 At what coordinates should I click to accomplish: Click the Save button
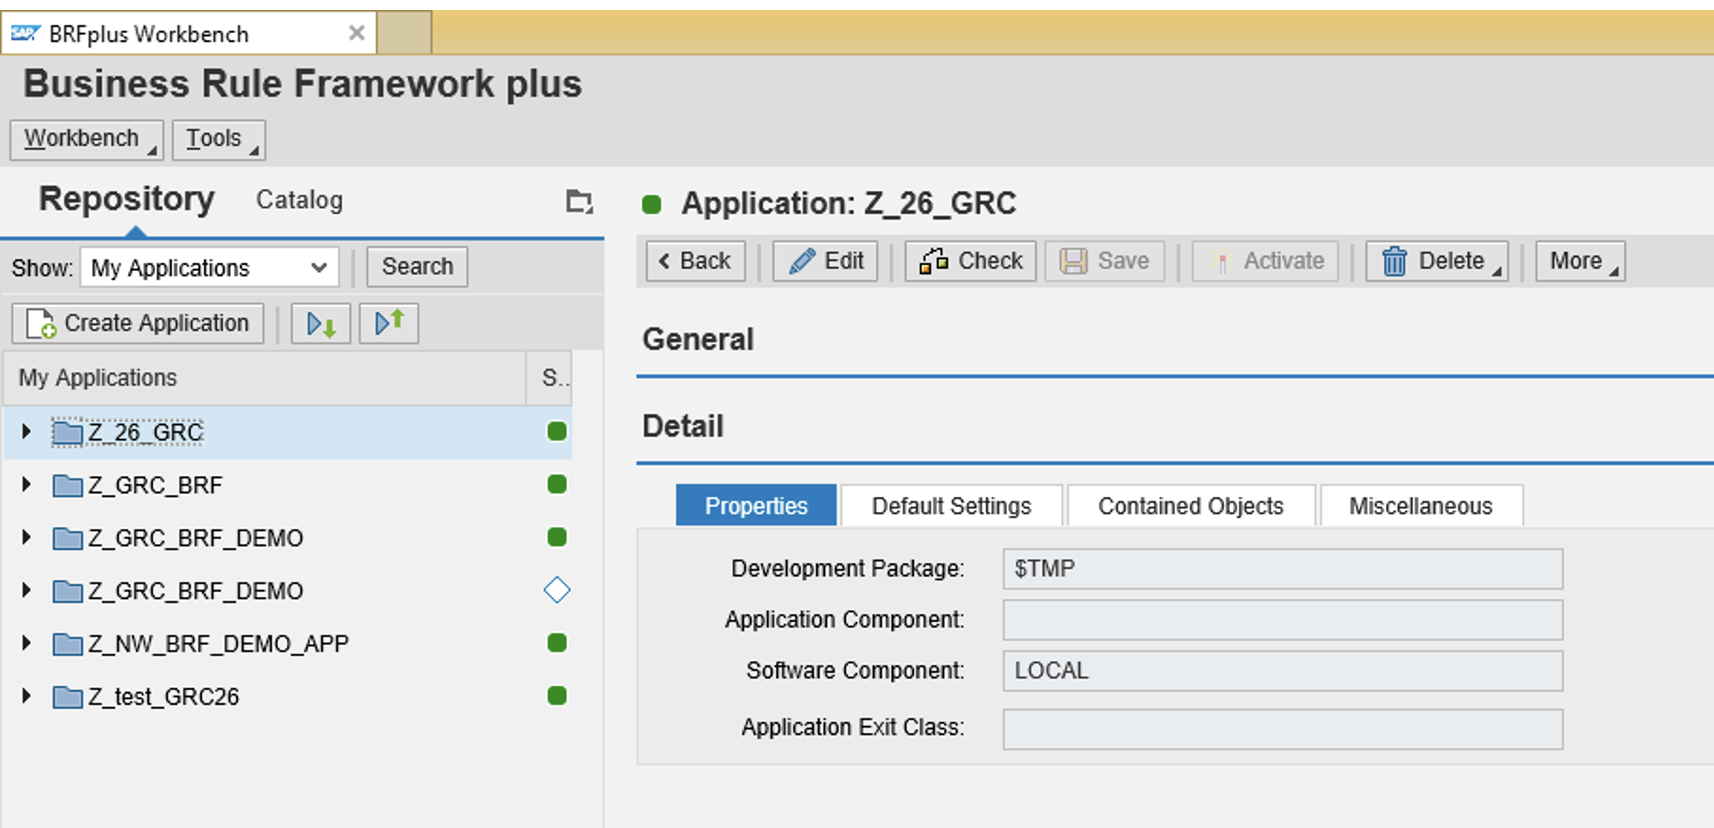point(1104,261)
